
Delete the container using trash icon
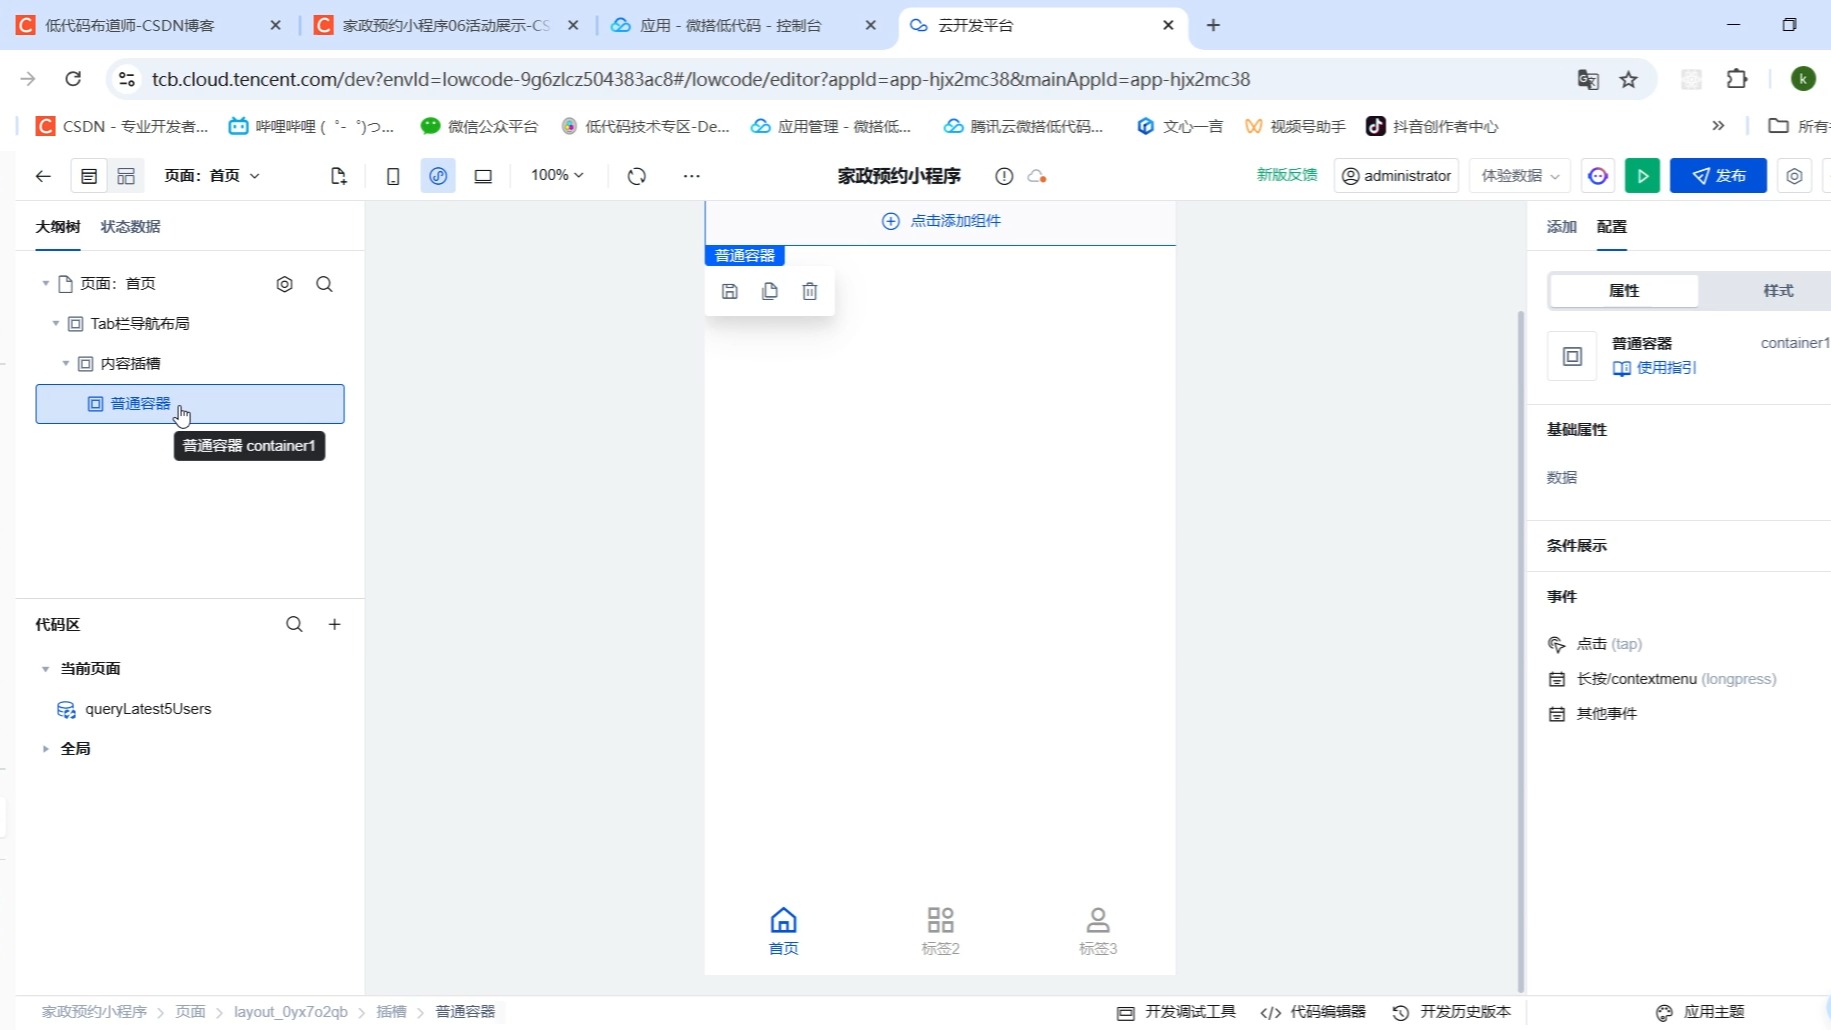click(809, 291)
